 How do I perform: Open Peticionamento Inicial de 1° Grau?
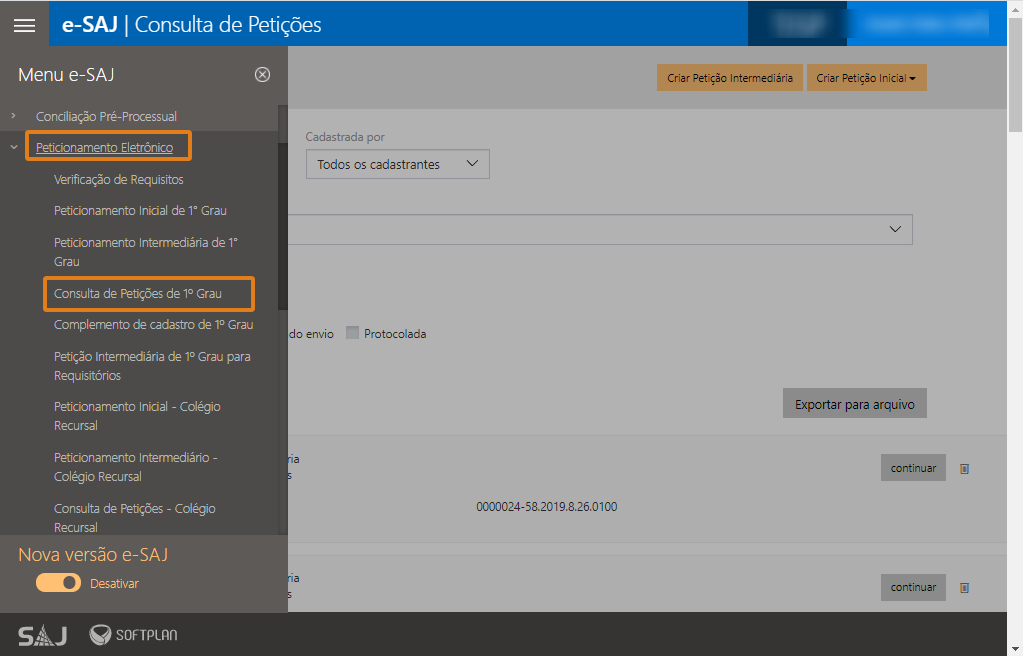140,211
